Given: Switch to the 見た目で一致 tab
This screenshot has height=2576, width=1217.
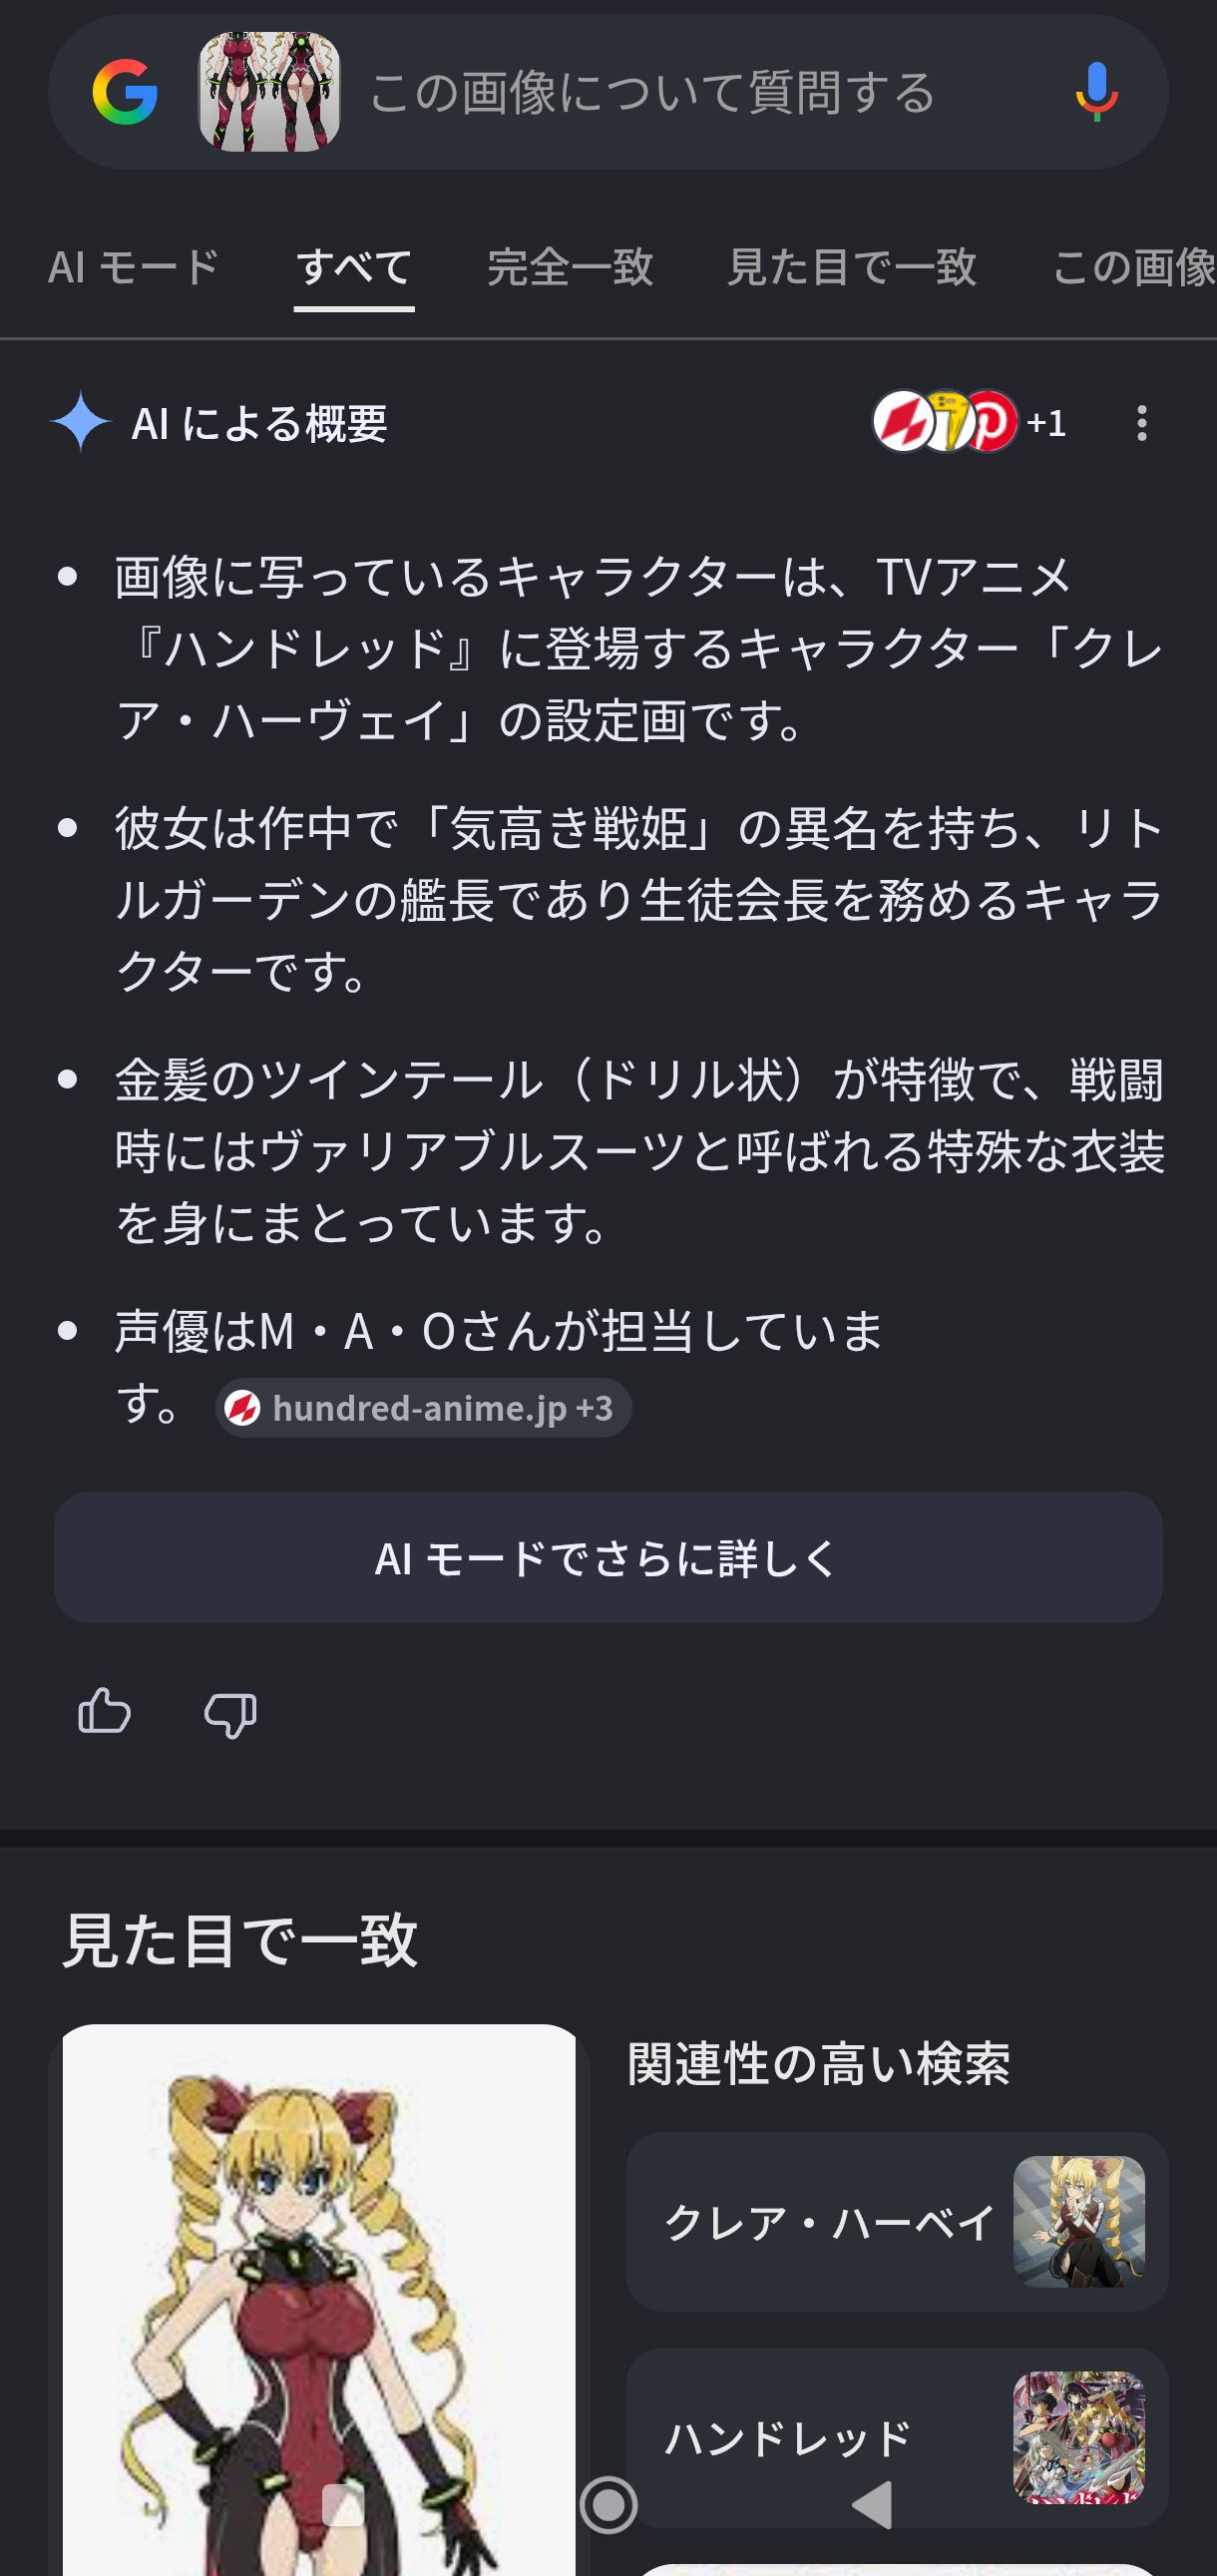Looking at the screenshot, I should point(852,267).
